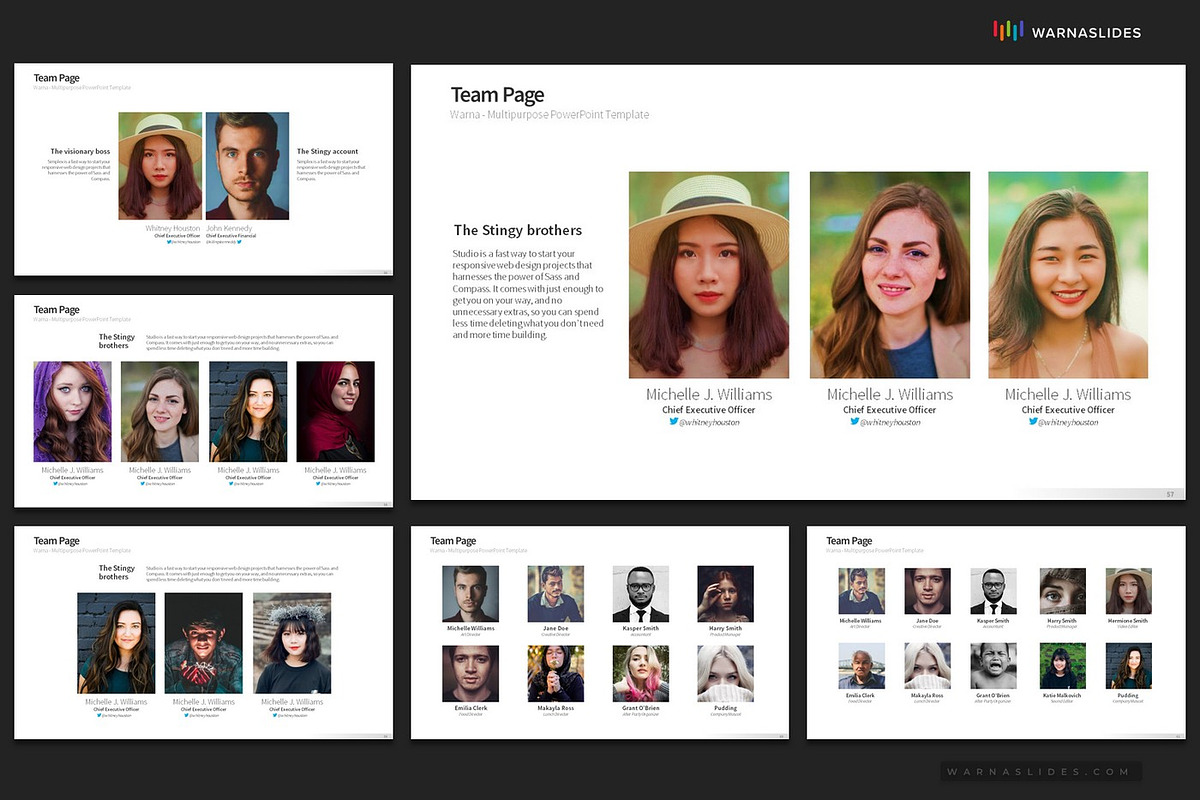Select Harry Smith's photo in eight-person slide

[x=726, y=594]
